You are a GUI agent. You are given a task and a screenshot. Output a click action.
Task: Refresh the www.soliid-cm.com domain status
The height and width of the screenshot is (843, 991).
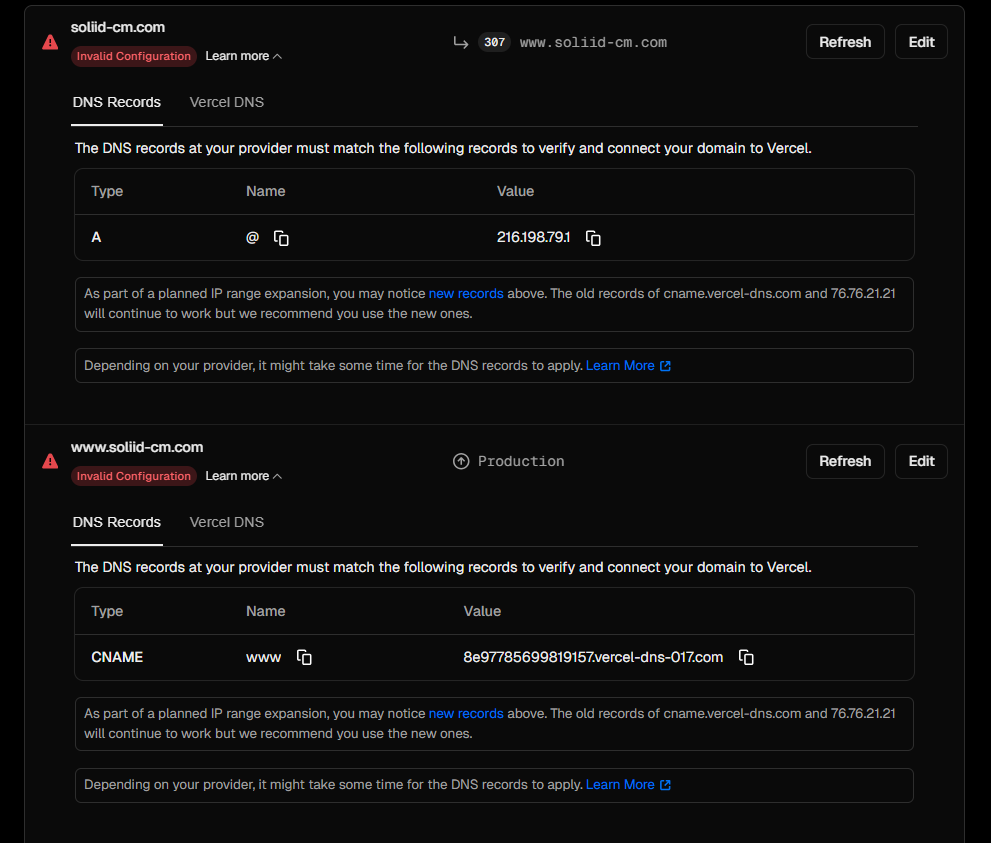845,461
